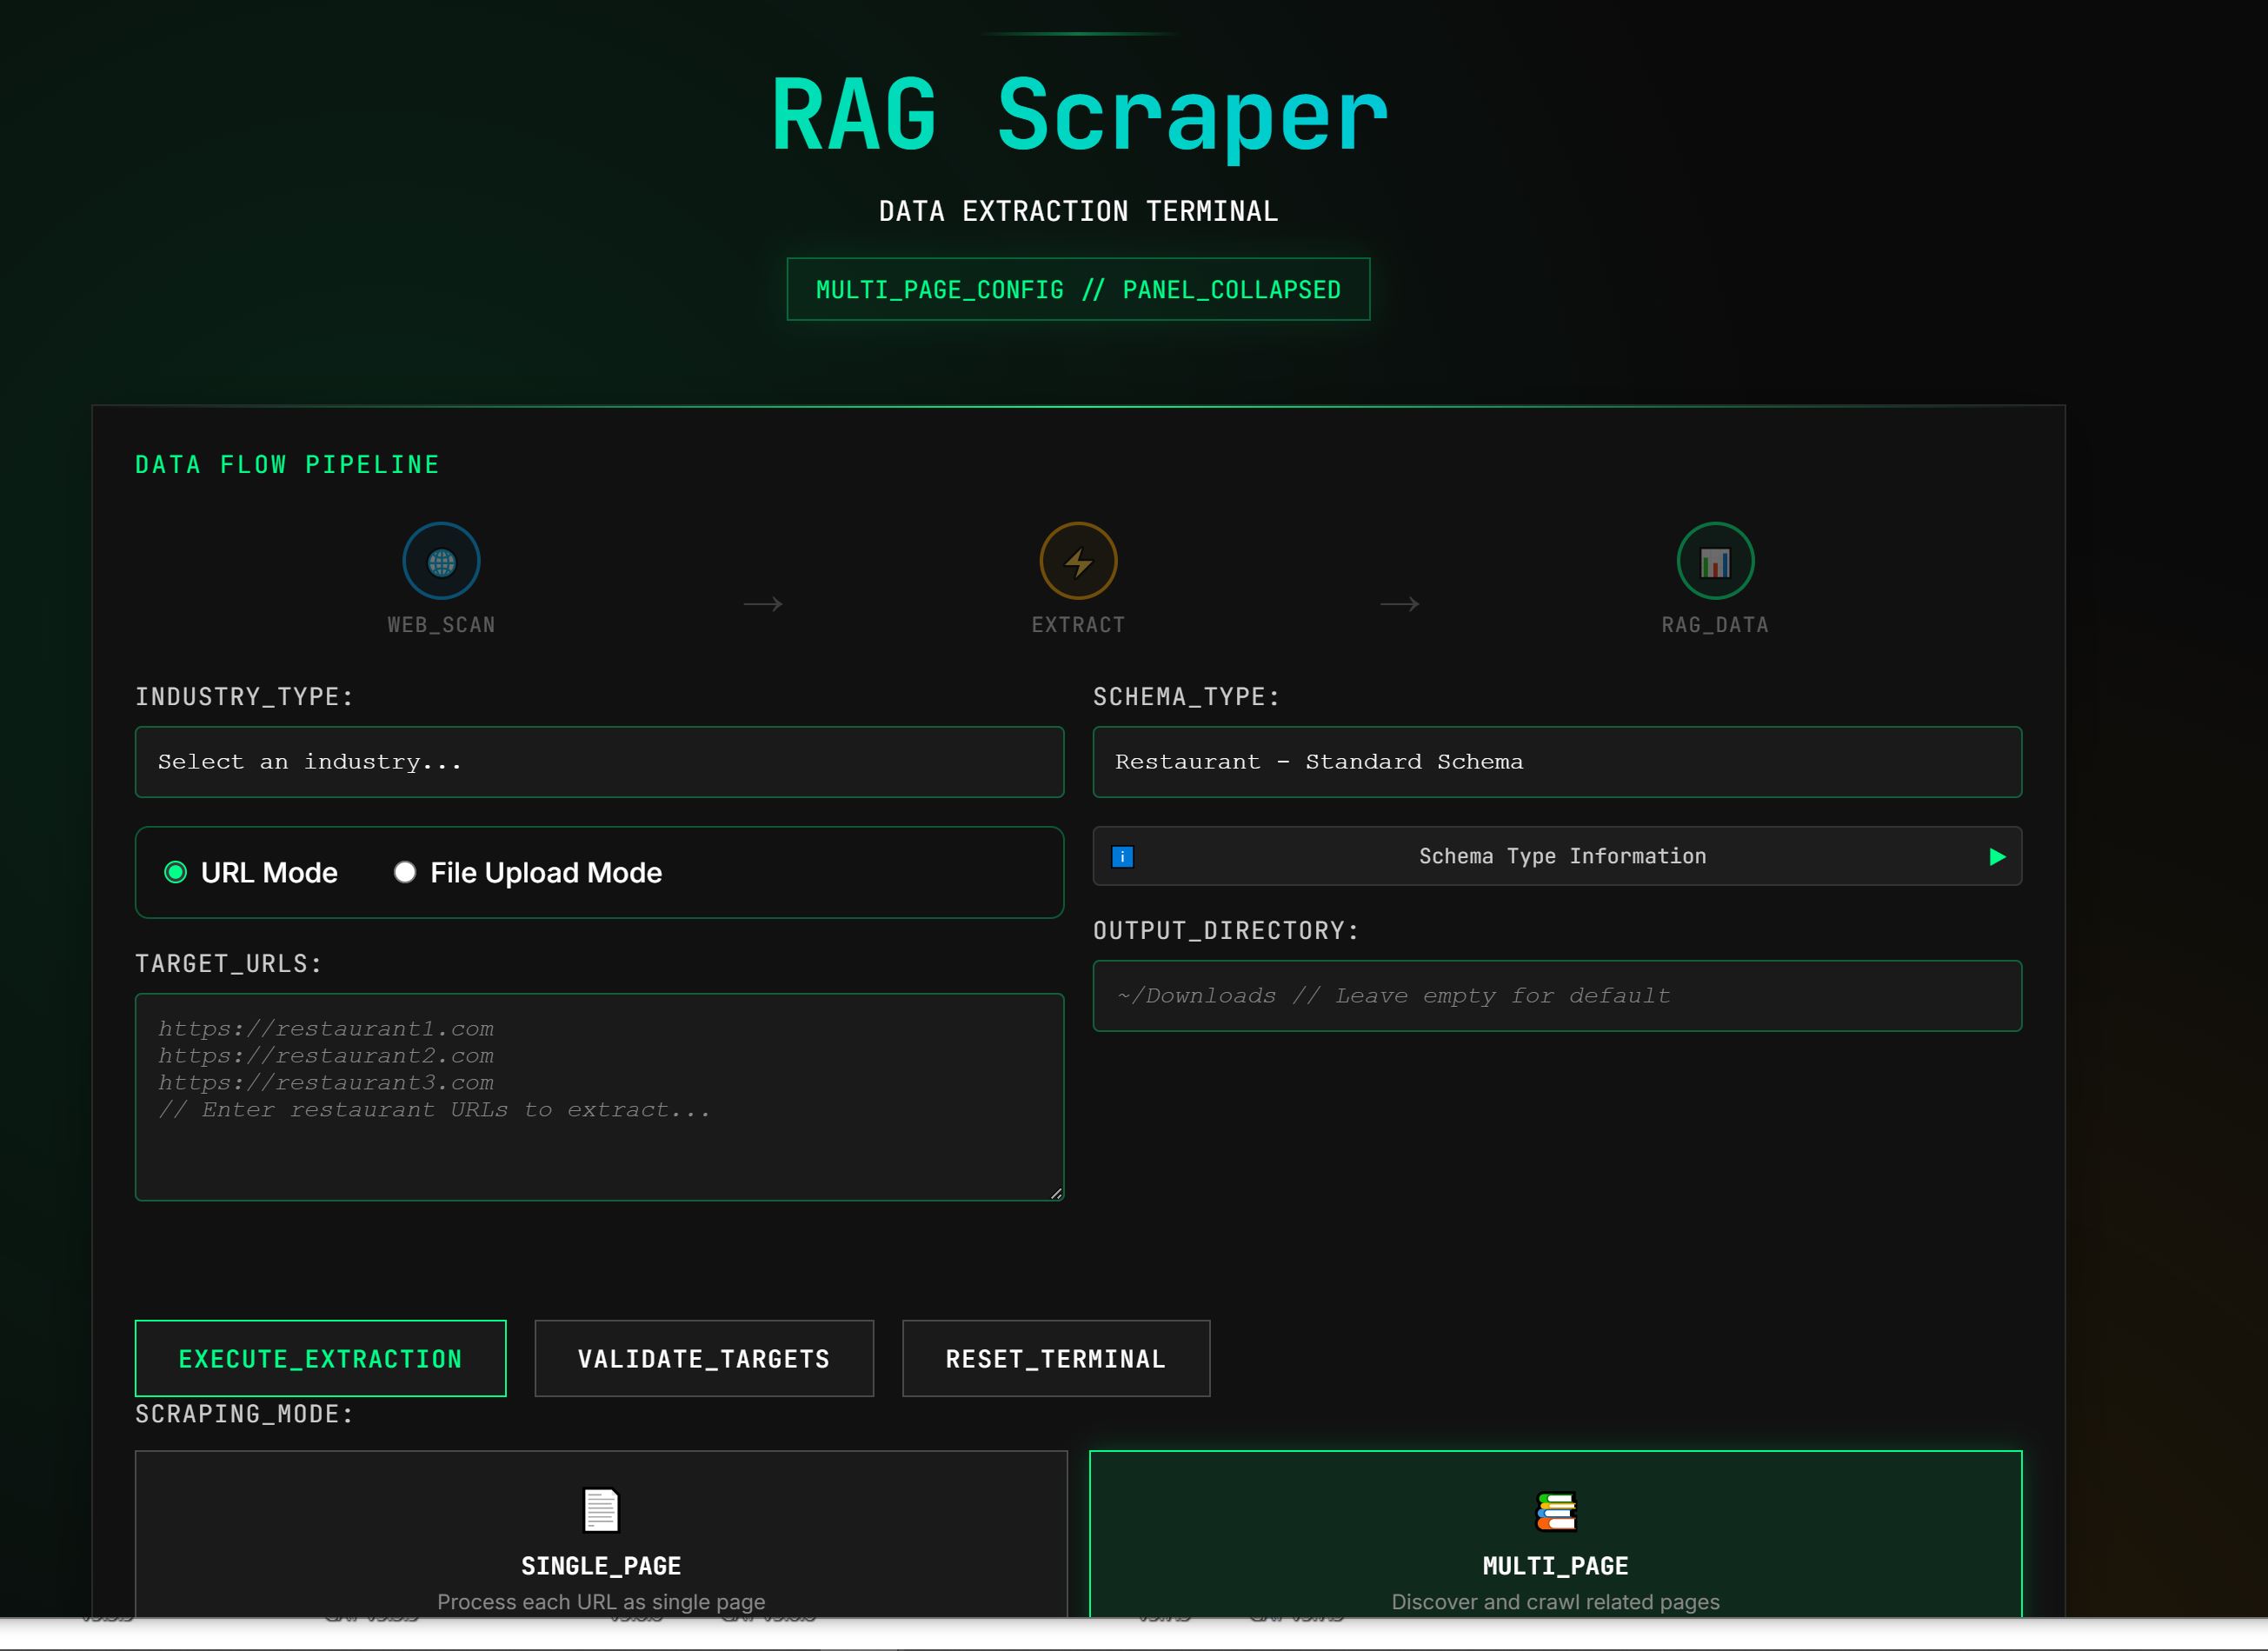
Task: Click the blue info badge beside Schema Type Information
Action: coord(1123,856)
